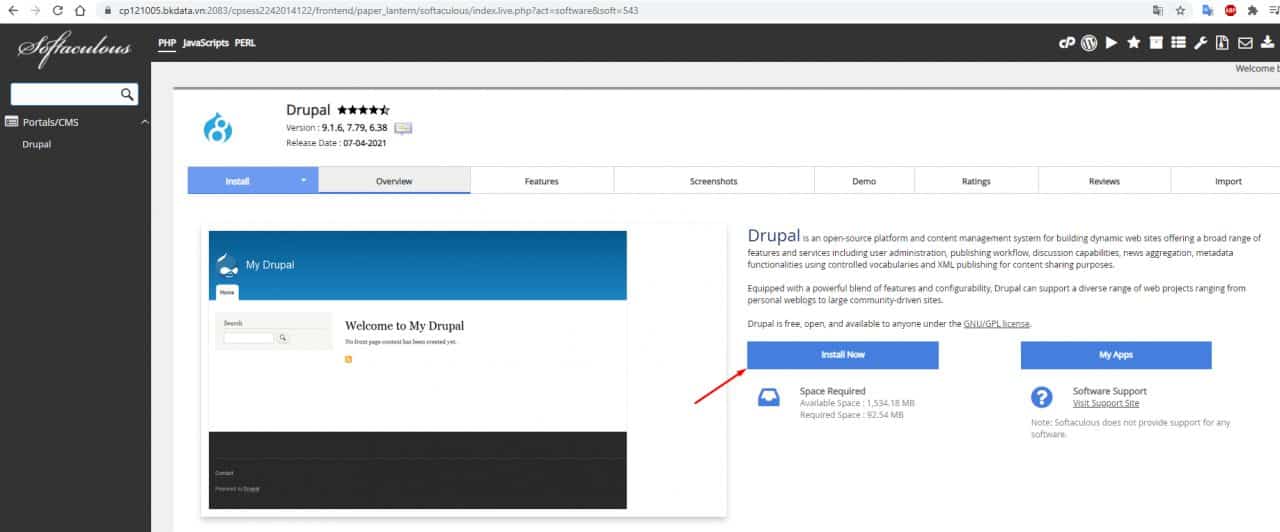Click the browser back arrow
Screen dimensions: 1280x532
pos(13,11)
